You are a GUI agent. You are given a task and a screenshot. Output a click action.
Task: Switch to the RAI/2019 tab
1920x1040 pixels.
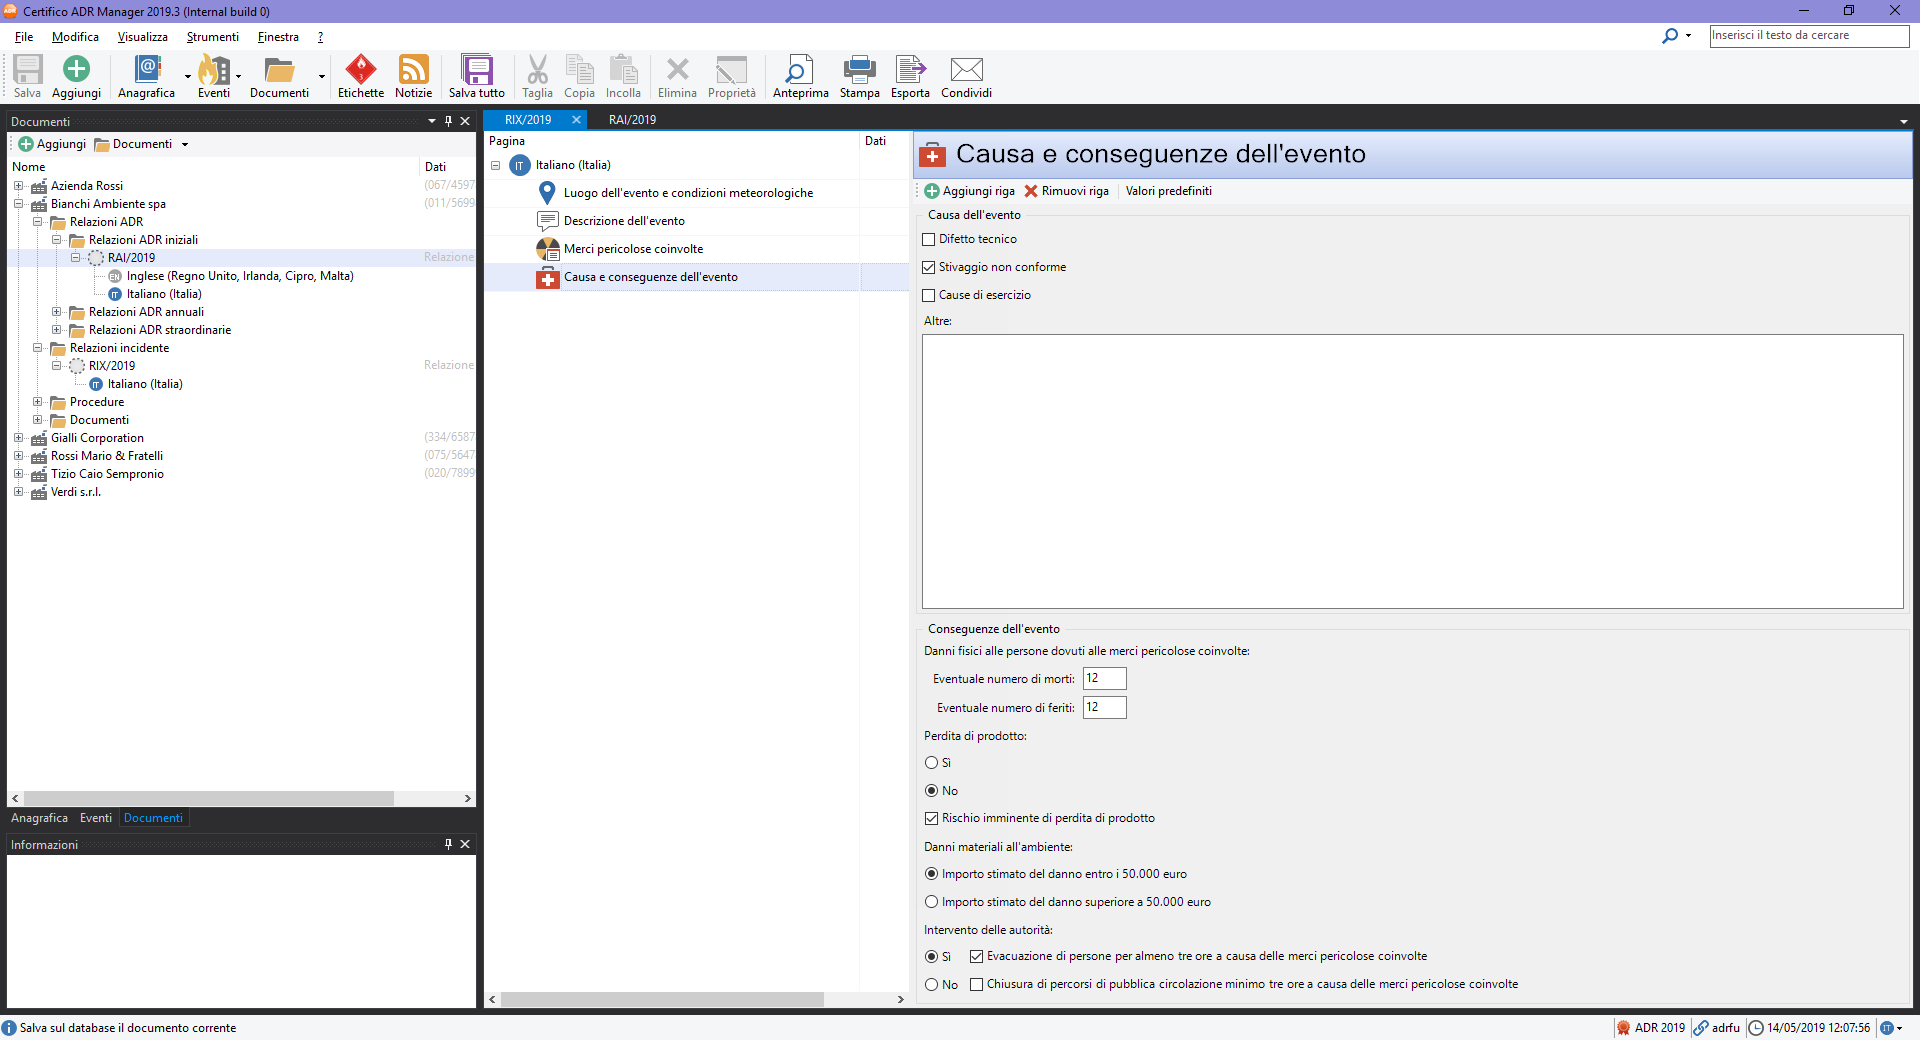coord(632,120)
